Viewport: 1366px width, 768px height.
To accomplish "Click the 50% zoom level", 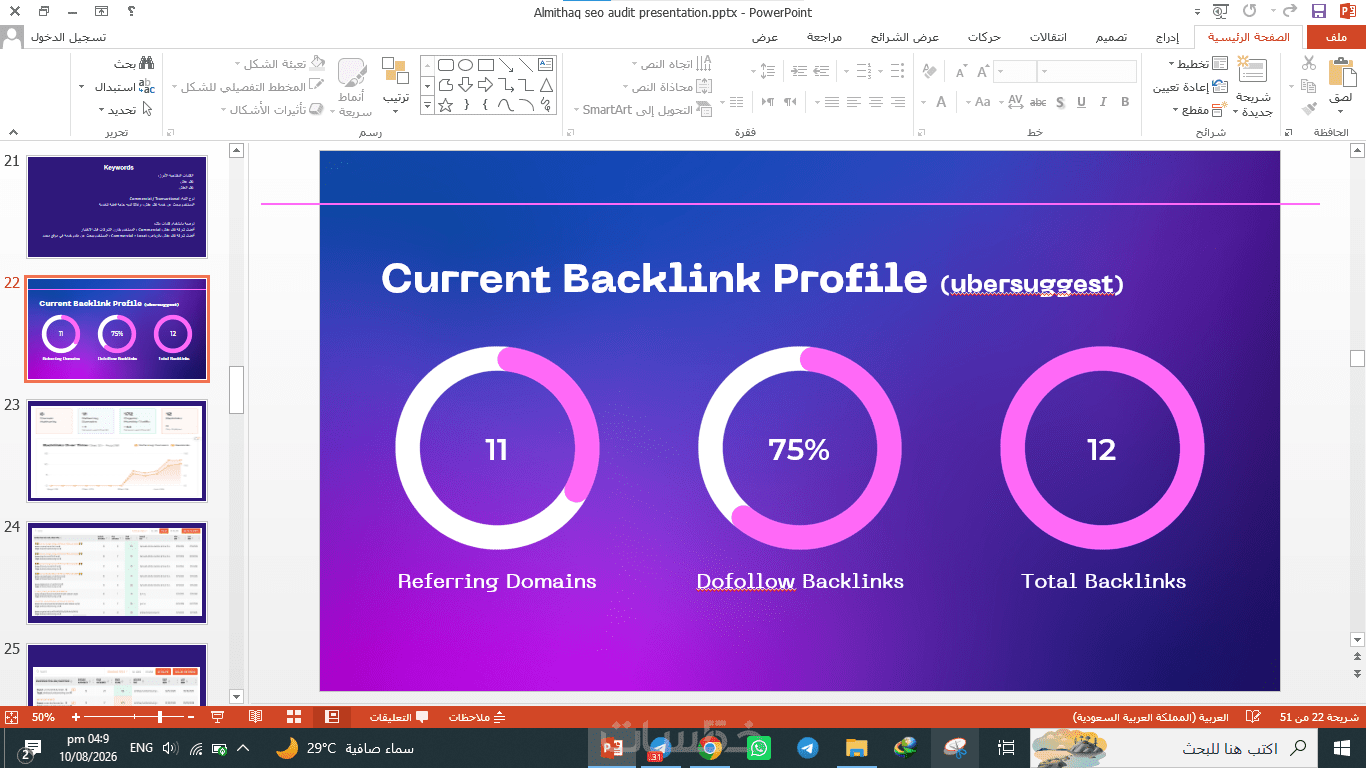I will (x=43, y=717).
